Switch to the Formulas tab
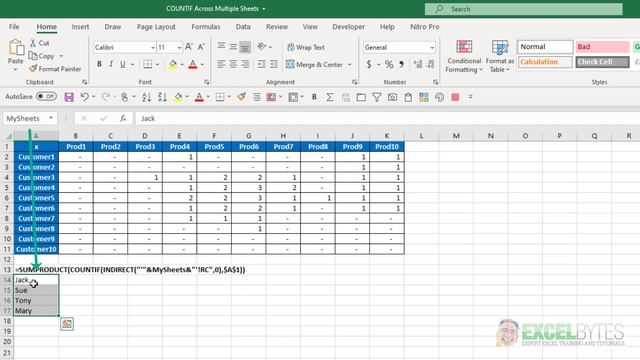Viewport: 640px width, 360px height. point(206,27)
